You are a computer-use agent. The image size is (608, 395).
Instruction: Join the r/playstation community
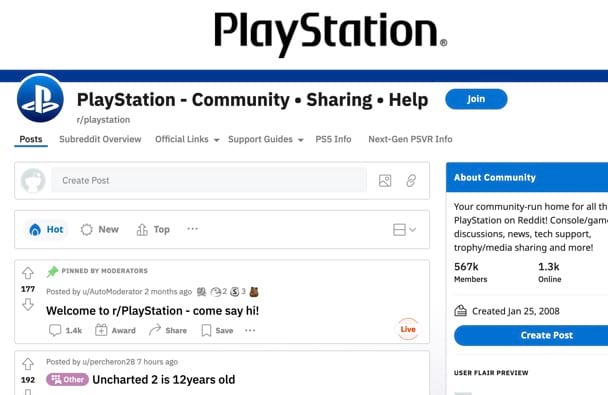[476, 99]
